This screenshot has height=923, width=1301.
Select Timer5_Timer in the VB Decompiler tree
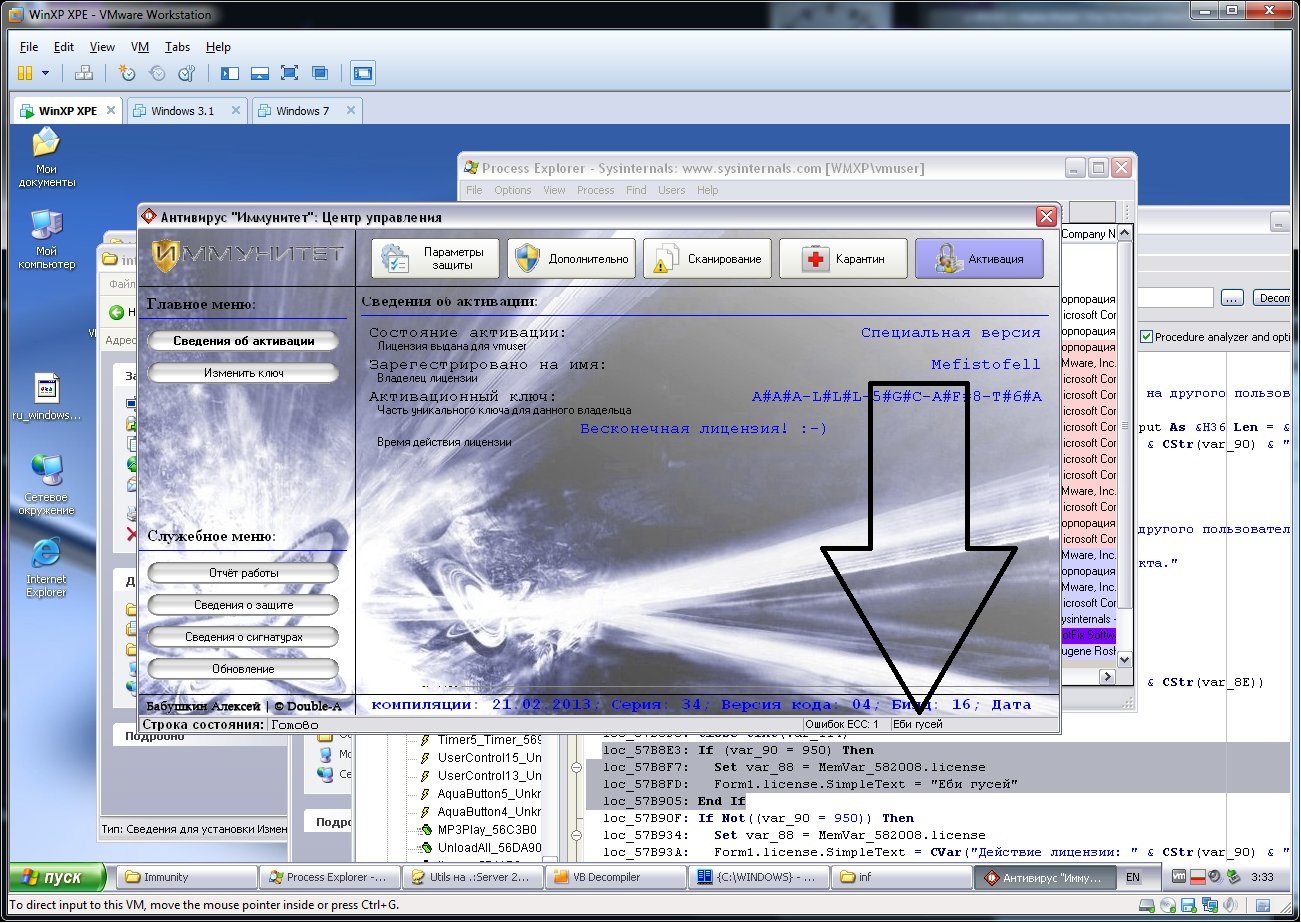[x=488, y=740]
